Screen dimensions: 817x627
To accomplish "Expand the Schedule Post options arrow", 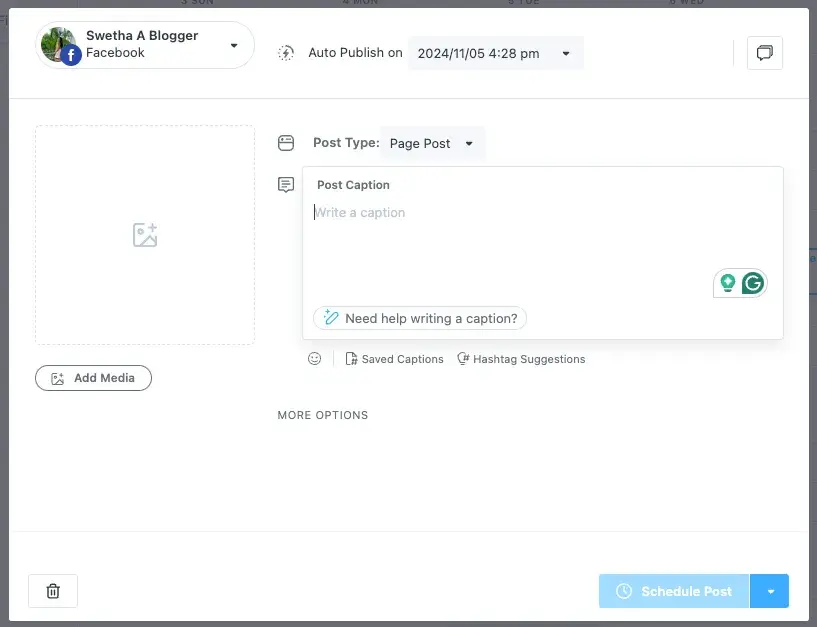I will [x=770, y=591].
